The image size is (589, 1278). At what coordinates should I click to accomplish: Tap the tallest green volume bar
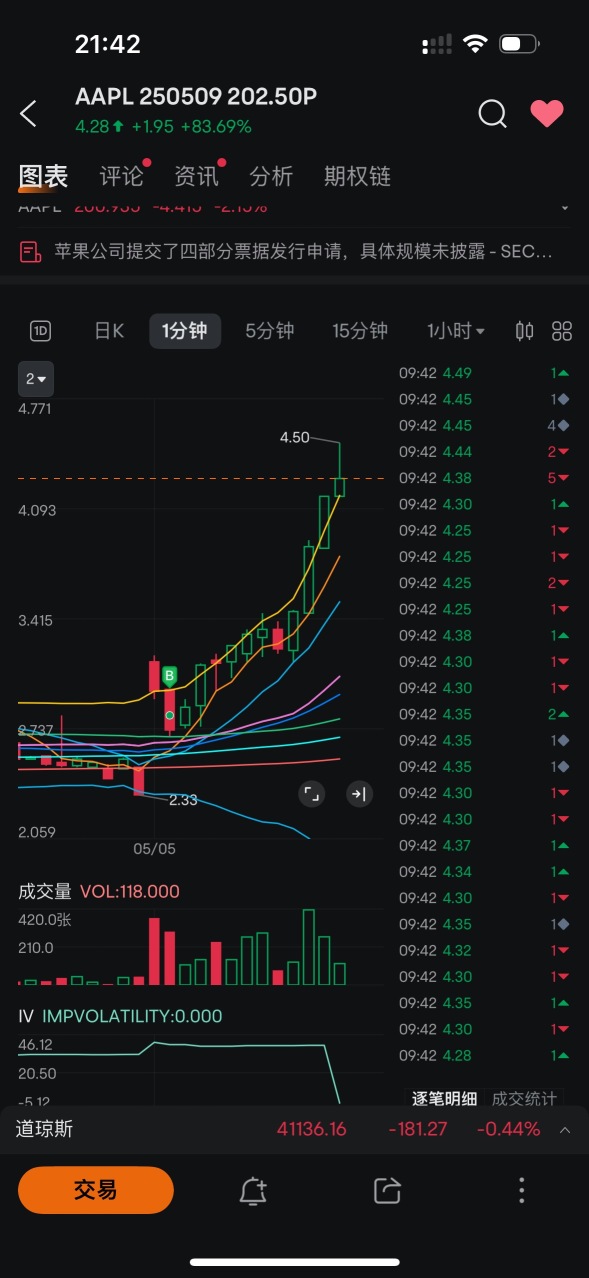[x=308, y=947]
